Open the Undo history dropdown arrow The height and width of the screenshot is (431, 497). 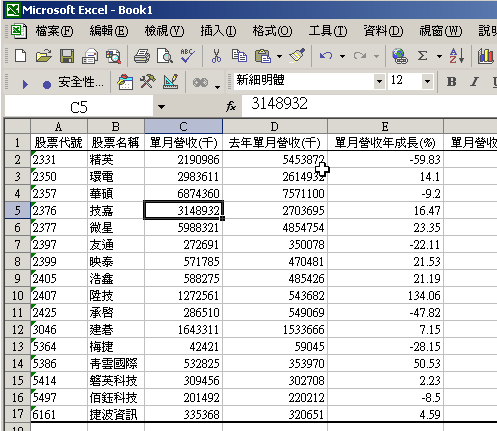coord(342,56)
